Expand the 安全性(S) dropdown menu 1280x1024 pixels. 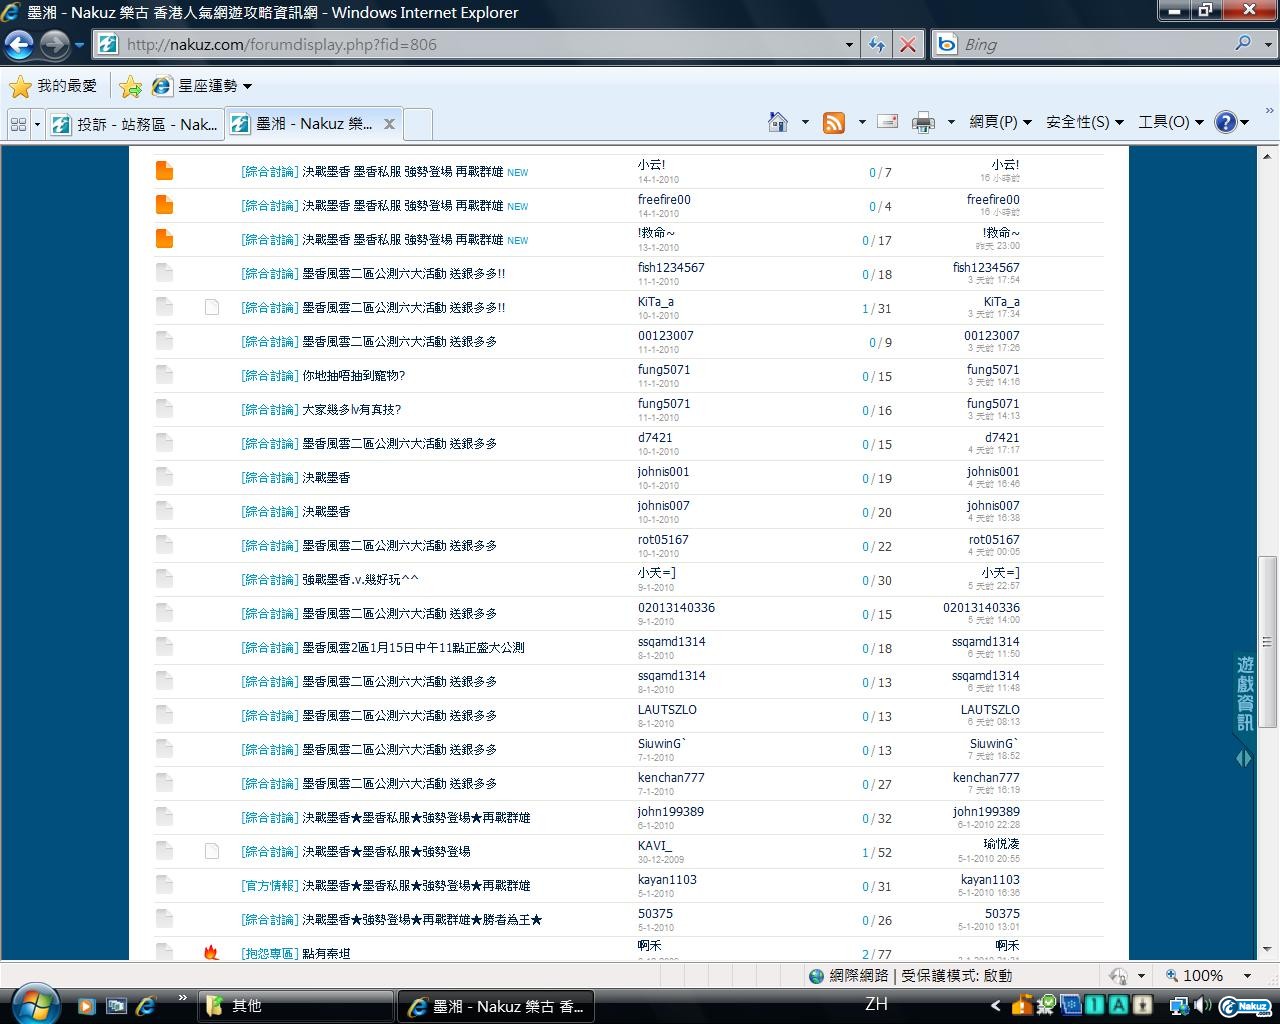1084,122
